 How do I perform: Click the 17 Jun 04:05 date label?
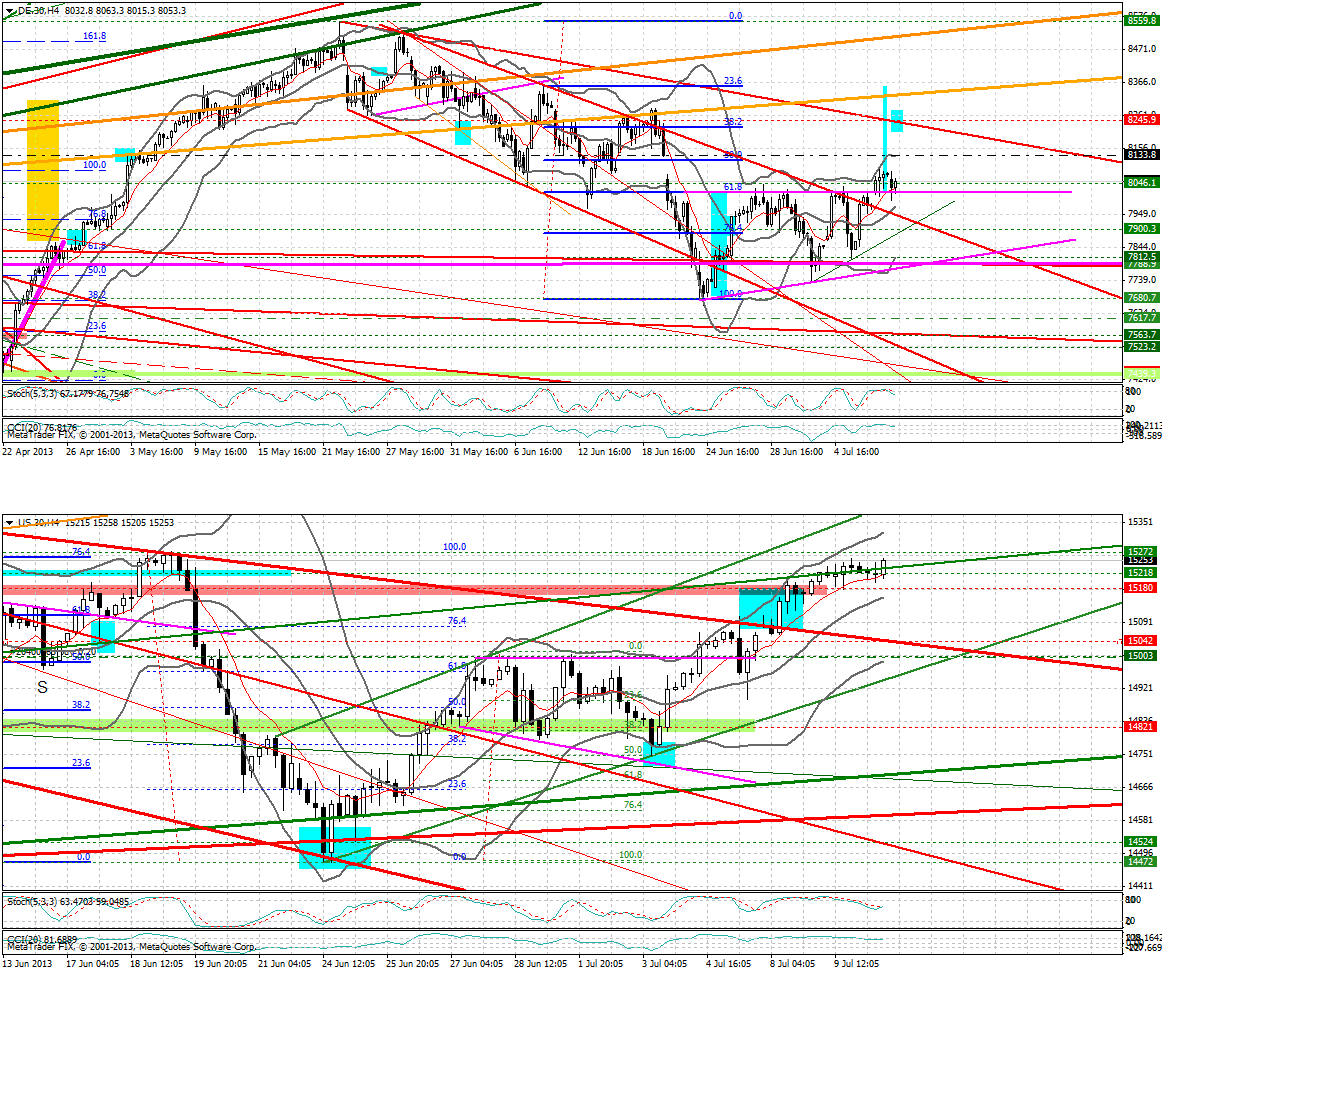pyautogui.click(x=93, y=963)
